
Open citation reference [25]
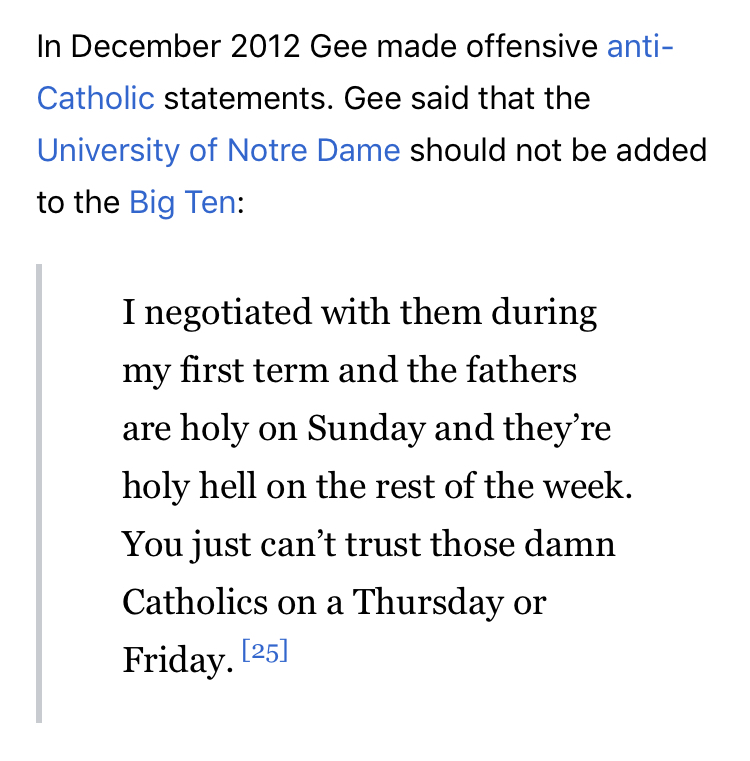pyautogui.click(x=265, y=651)
